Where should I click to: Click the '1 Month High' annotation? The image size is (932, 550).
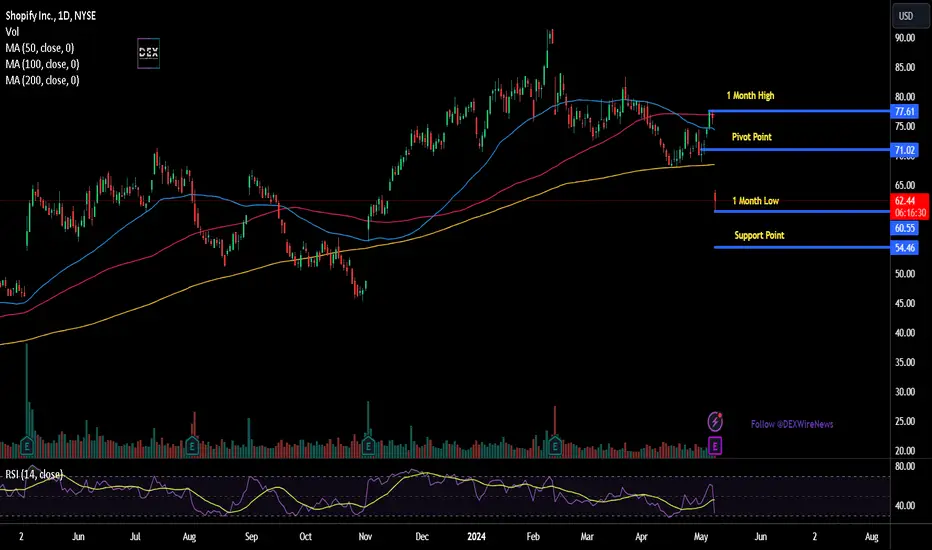pos(750,96)
